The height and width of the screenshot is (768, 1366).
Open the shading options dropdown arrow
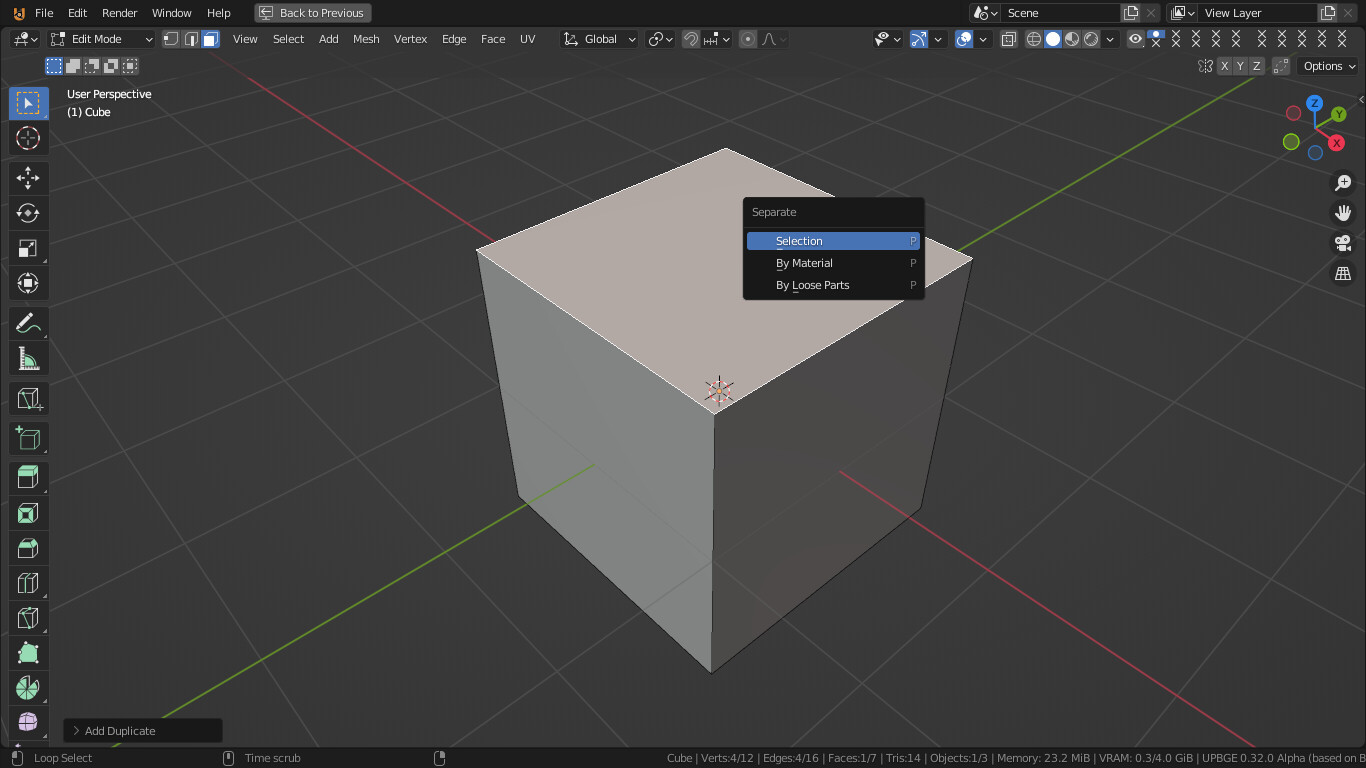[1110, 39]
